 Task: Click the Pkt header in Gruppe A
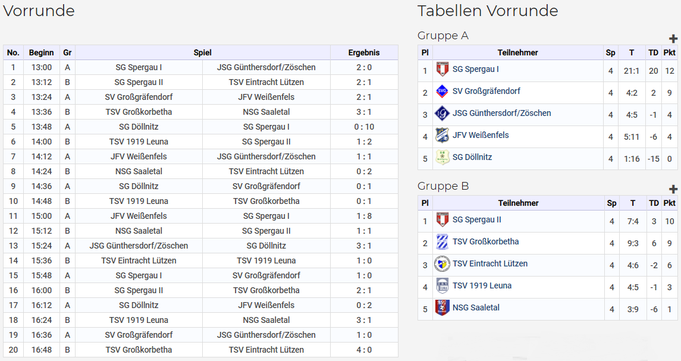pyautogui.click(x=669, y=53)
